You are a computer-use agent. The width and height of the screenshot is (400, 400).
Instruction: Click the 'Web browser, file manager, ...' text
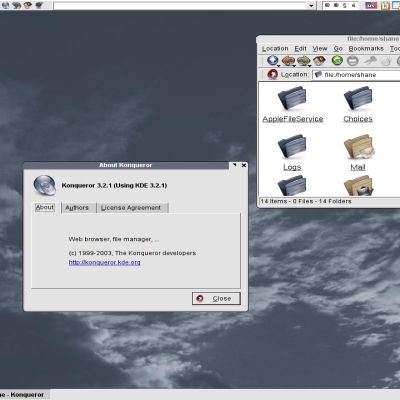click(x=114, y=239)
